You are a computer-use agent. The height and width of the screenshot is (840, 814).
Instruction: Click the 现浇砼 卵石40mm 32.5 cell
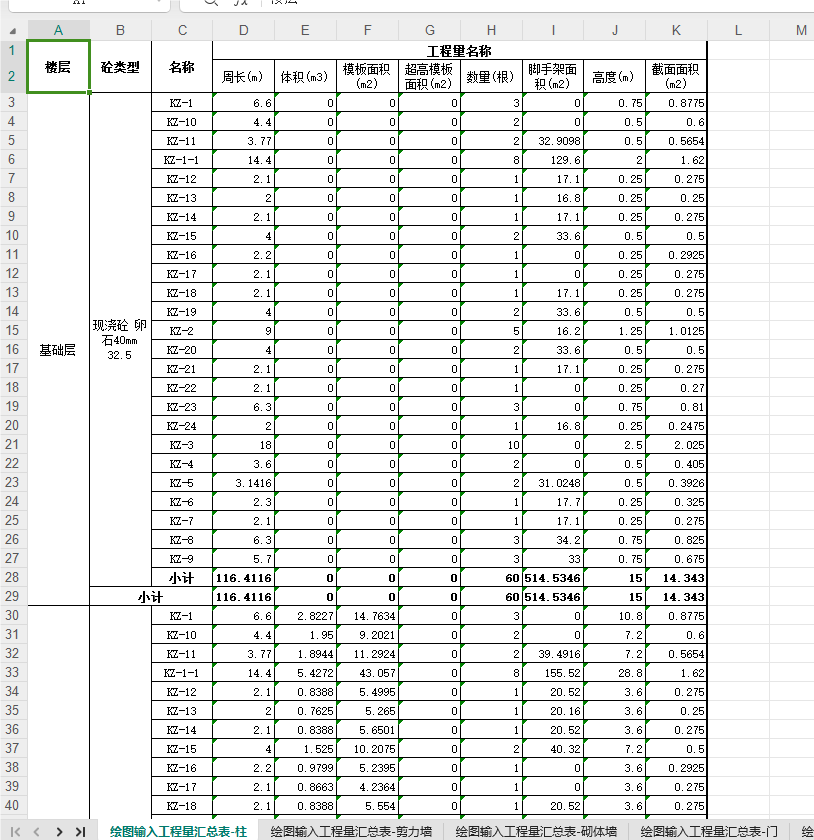[120, 340]
